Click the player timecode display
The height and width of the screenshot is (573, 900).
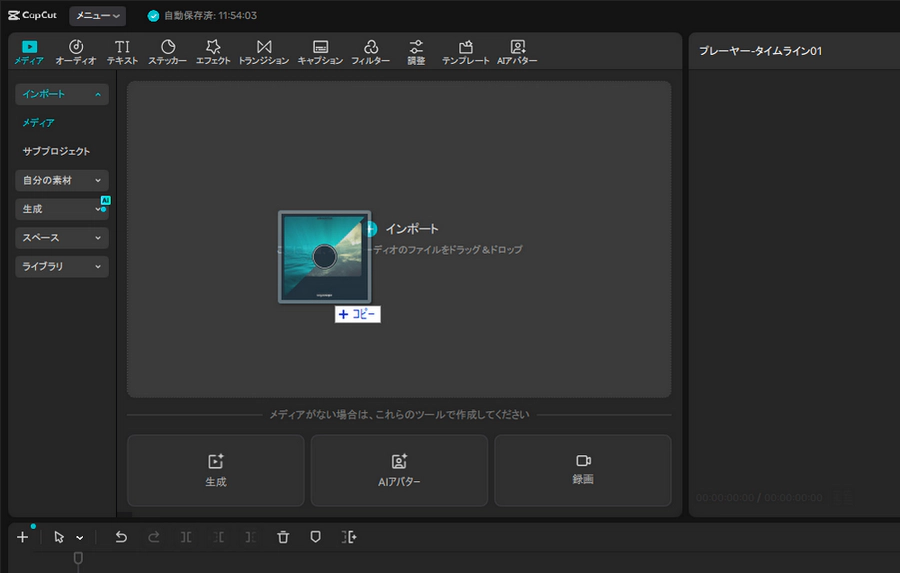click(759, 498)
